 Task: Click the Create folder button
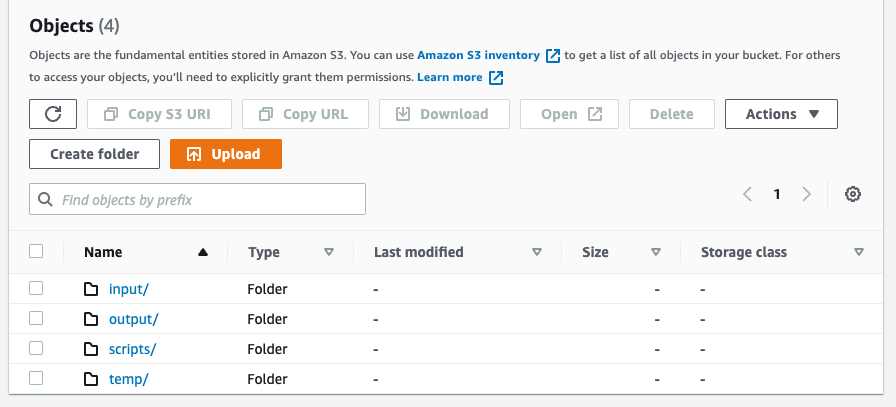[x=94, y=154]
